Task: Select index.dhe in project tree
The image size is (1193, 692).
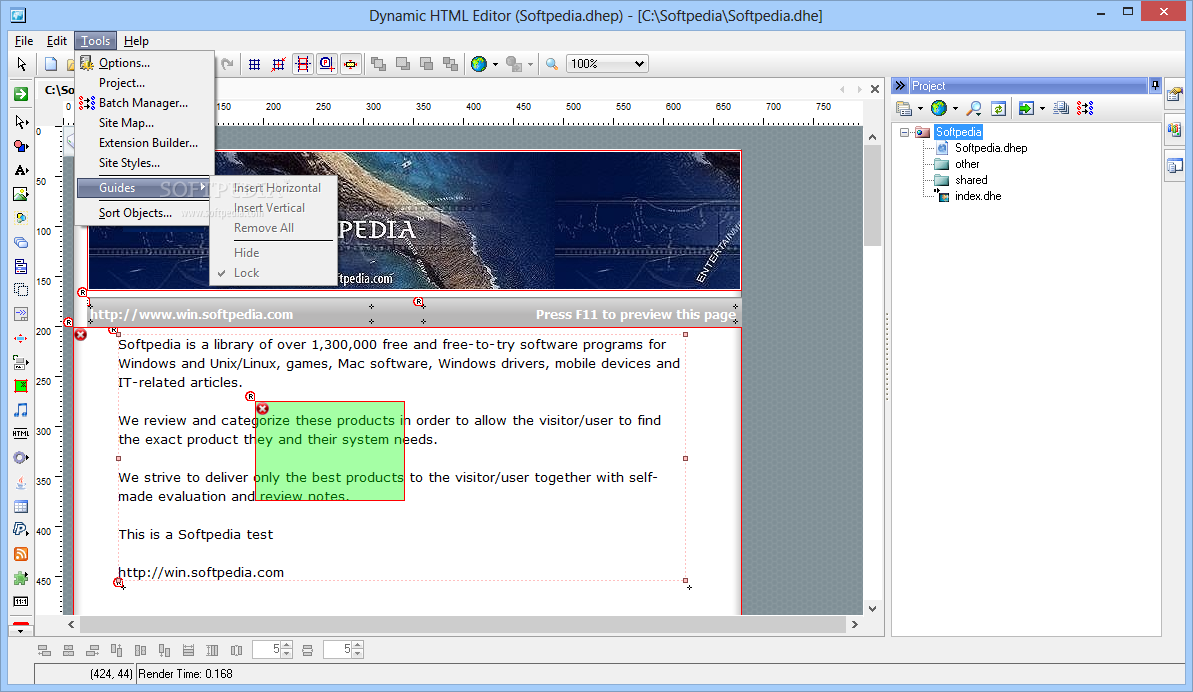Action: (978, 196)
